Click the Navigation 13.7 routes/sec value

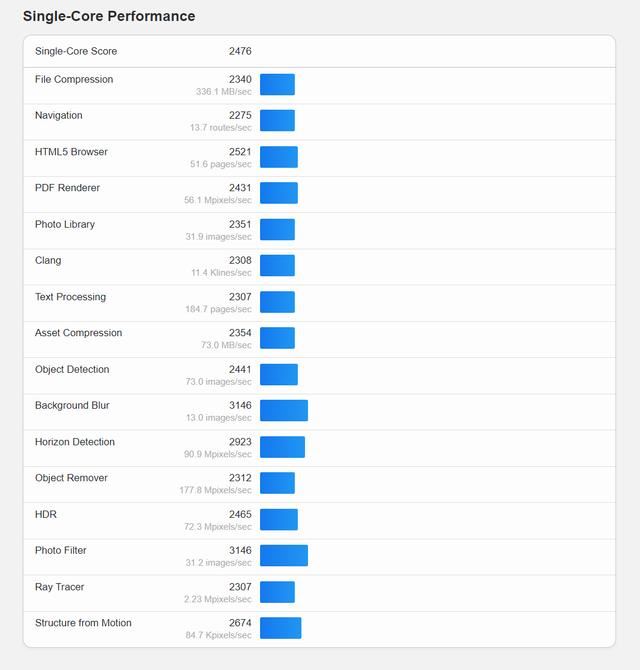click(221, 127)
